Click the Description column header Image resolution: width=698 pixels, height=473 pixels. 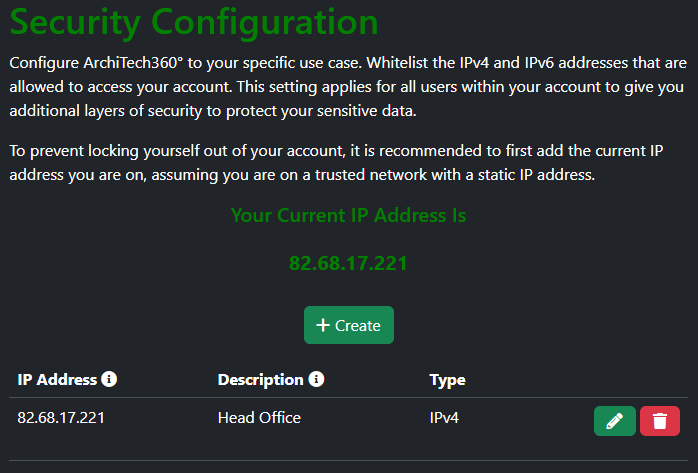click(x=260, y=380)
